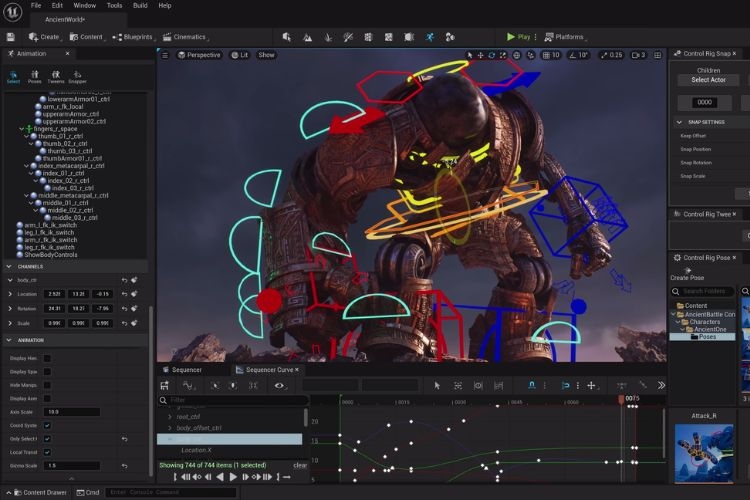Click the Unreal Engine logo icon
Image resolution: width=750 pixels, height=500 pixels.
pyautogui.click(x=13, y=11)
